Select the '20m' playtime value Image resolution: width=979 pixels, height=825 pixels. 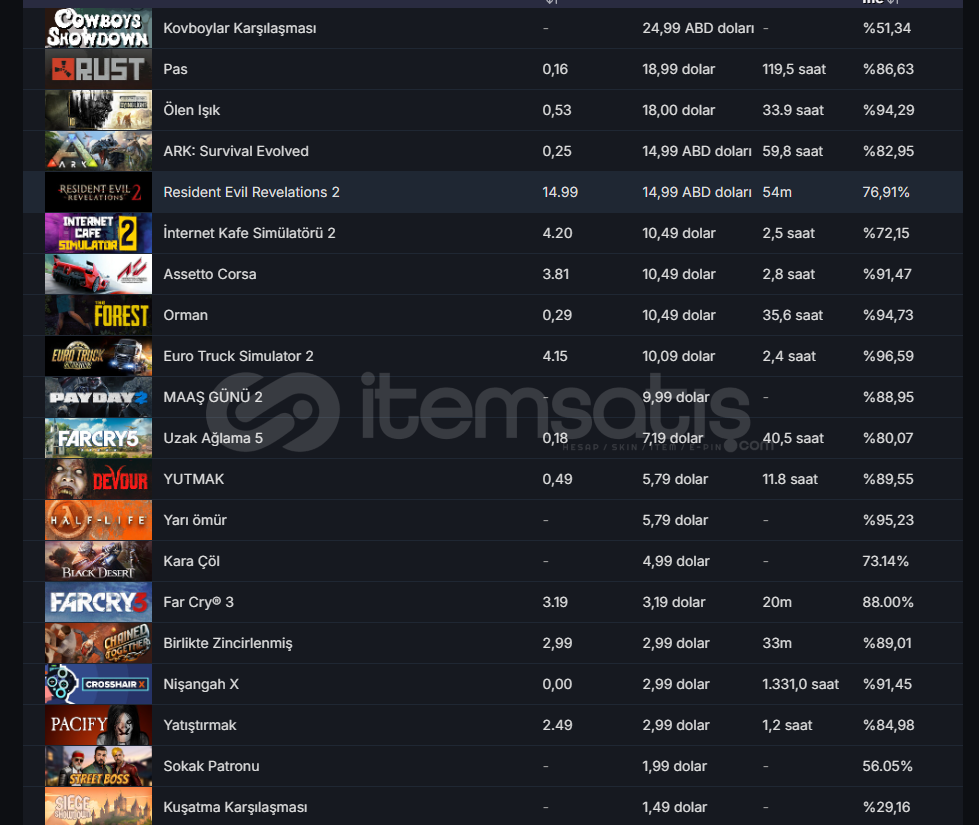click(x=777, y=602)
